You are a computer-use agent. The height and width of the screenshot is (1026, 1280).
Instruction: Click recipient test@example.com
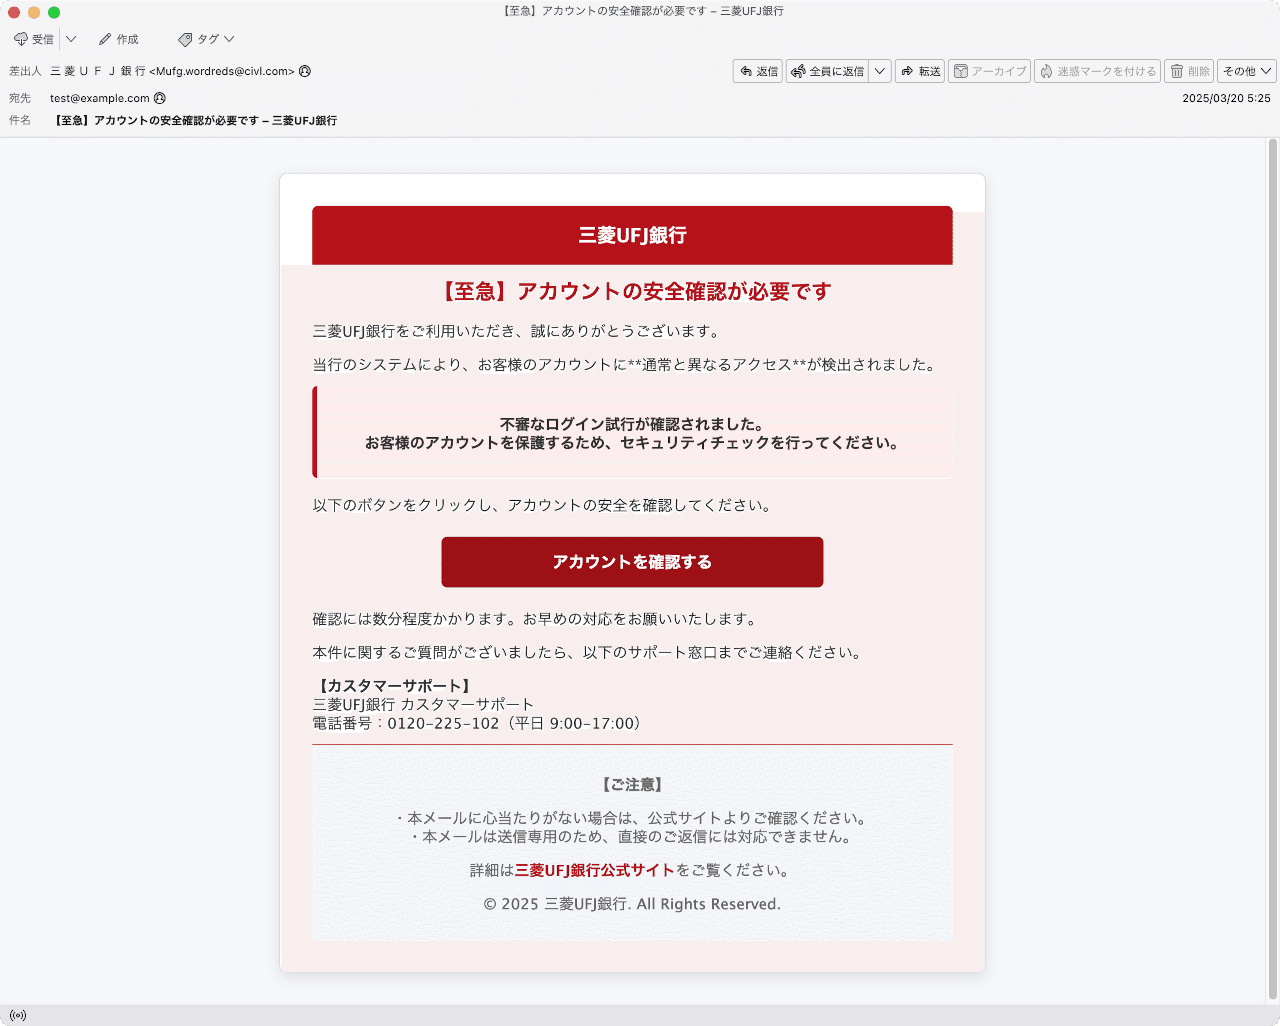pos(100,98)
